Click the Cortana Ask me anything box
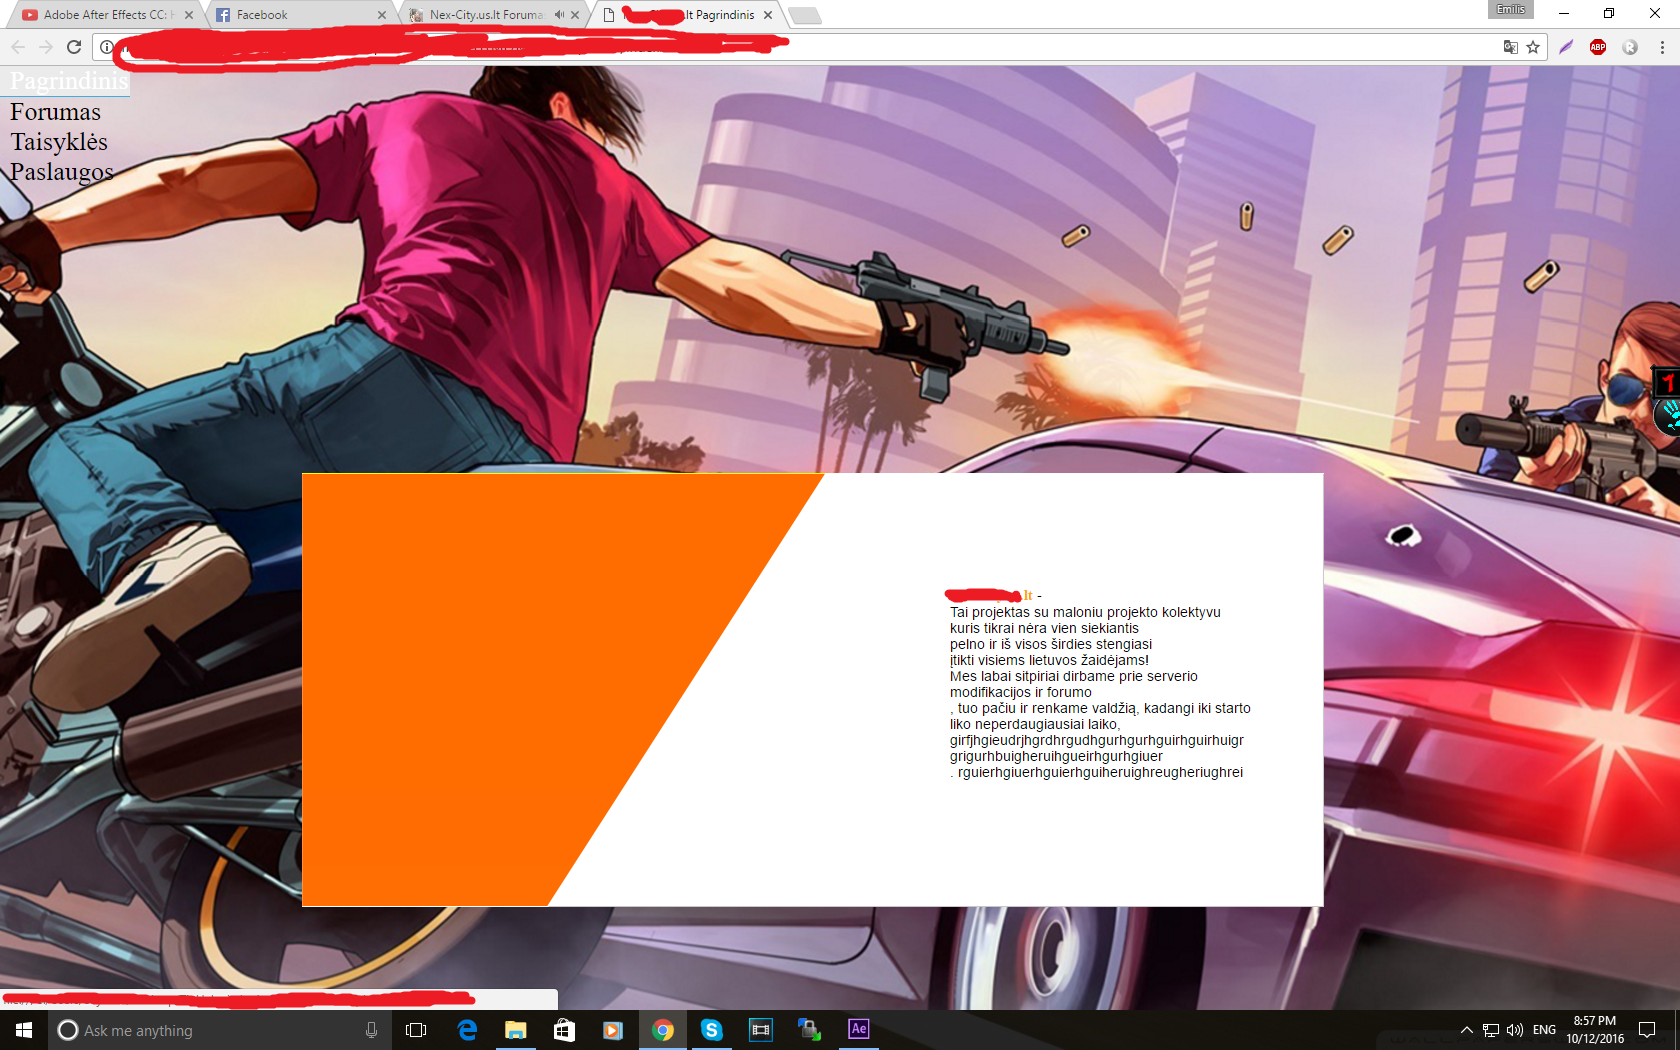 (x=219, y=1030)
